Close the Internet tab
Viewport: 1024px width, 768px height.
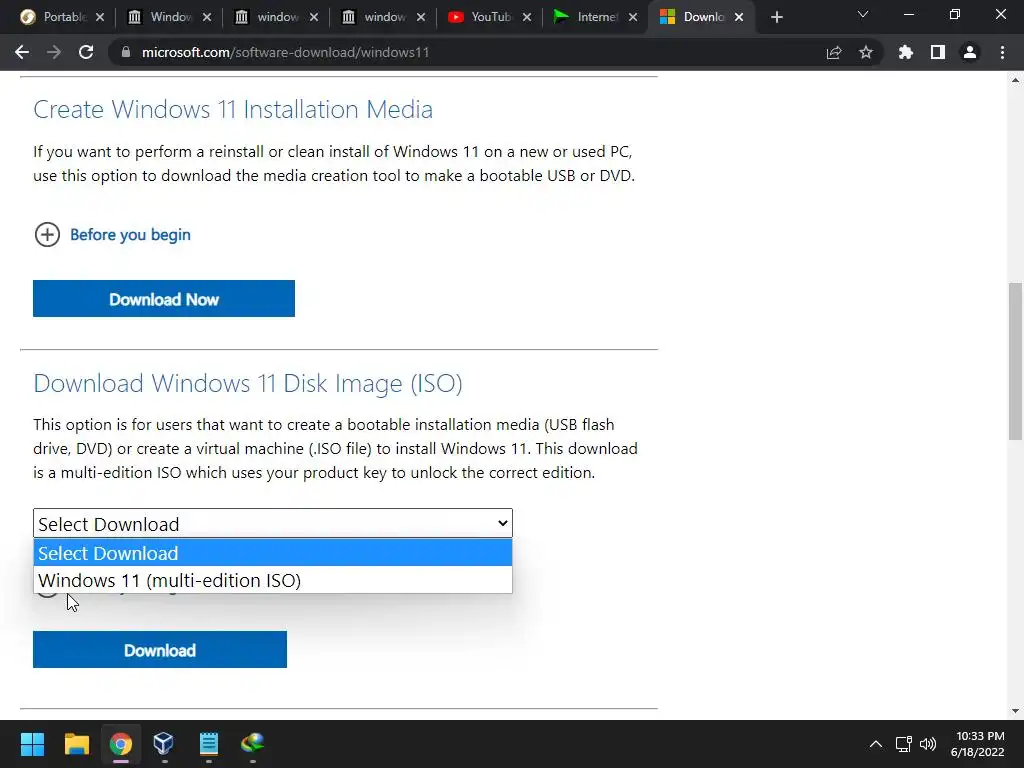633,17
